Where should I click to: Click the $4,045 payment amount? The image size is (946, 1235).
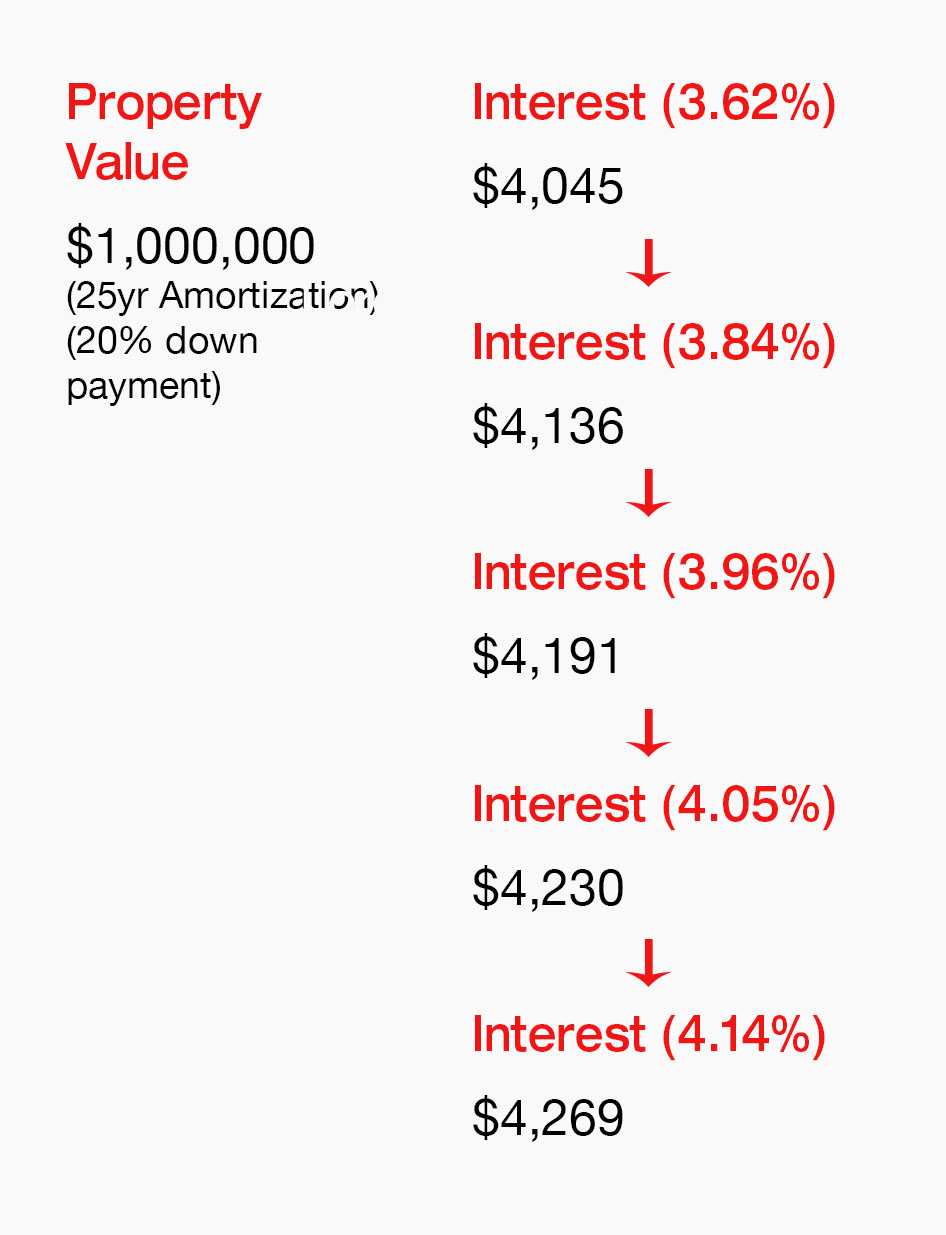(548, 187)
